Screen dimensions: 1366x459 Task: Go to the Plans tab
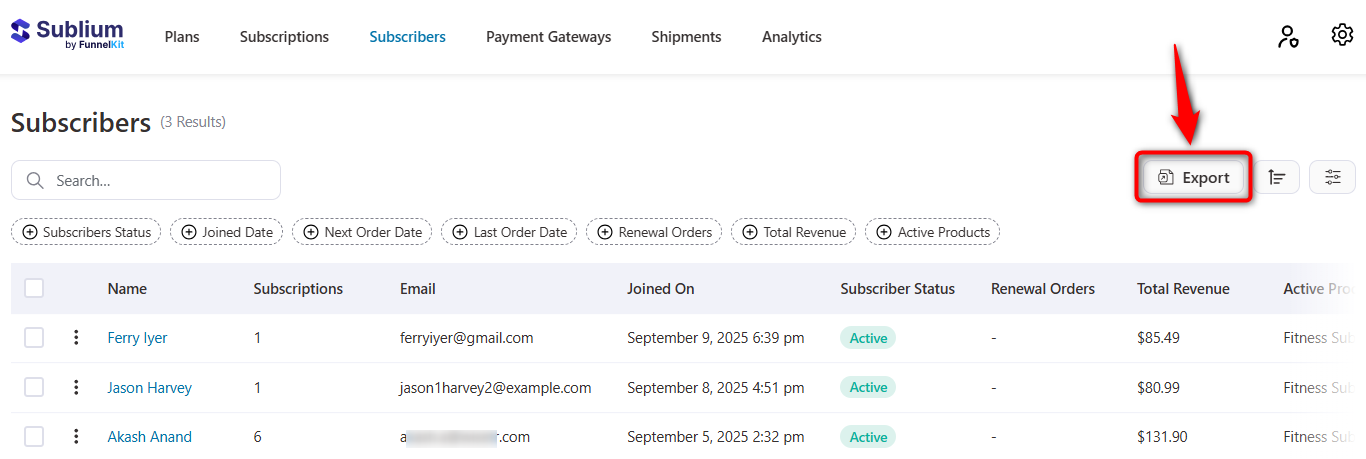click(x=182, y=37)
